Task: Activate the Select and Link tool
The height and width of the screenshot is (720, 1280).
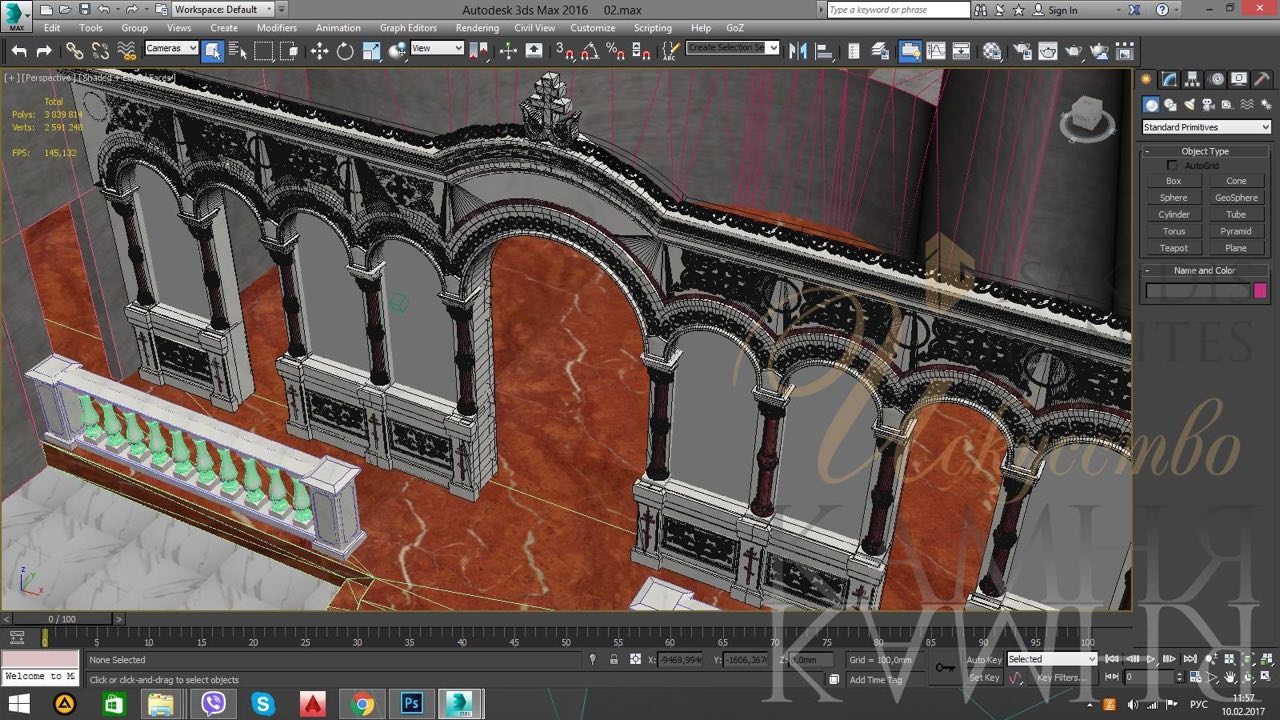Action: [75, 51]
